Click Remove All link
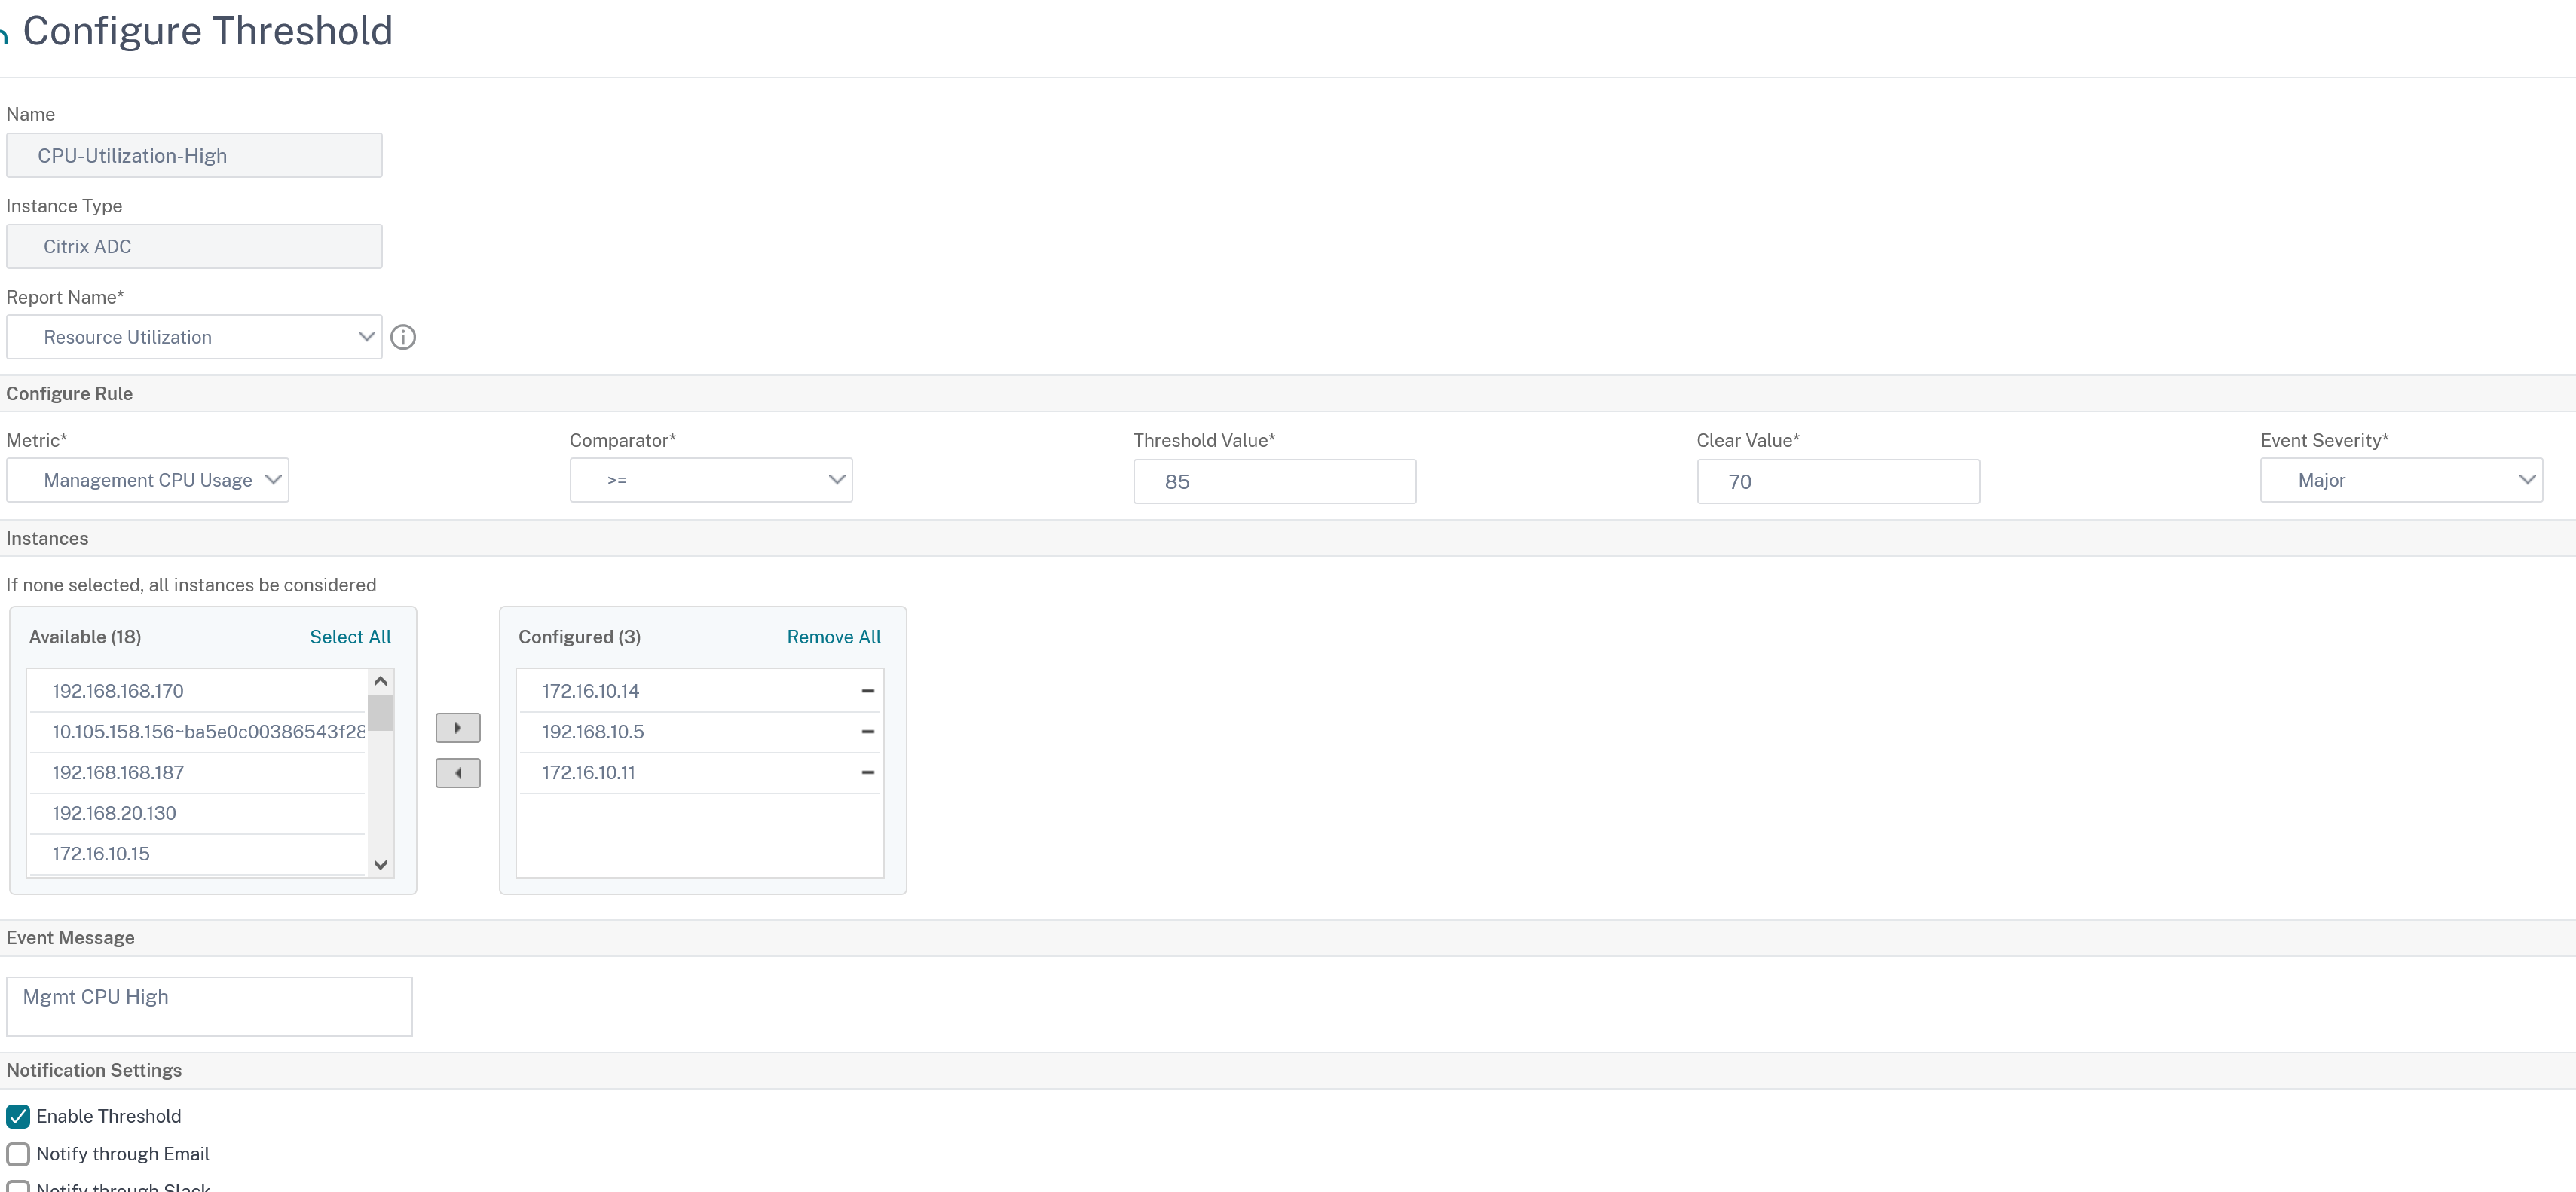This screenshot has height=1192, width=2576. [833, 637]
